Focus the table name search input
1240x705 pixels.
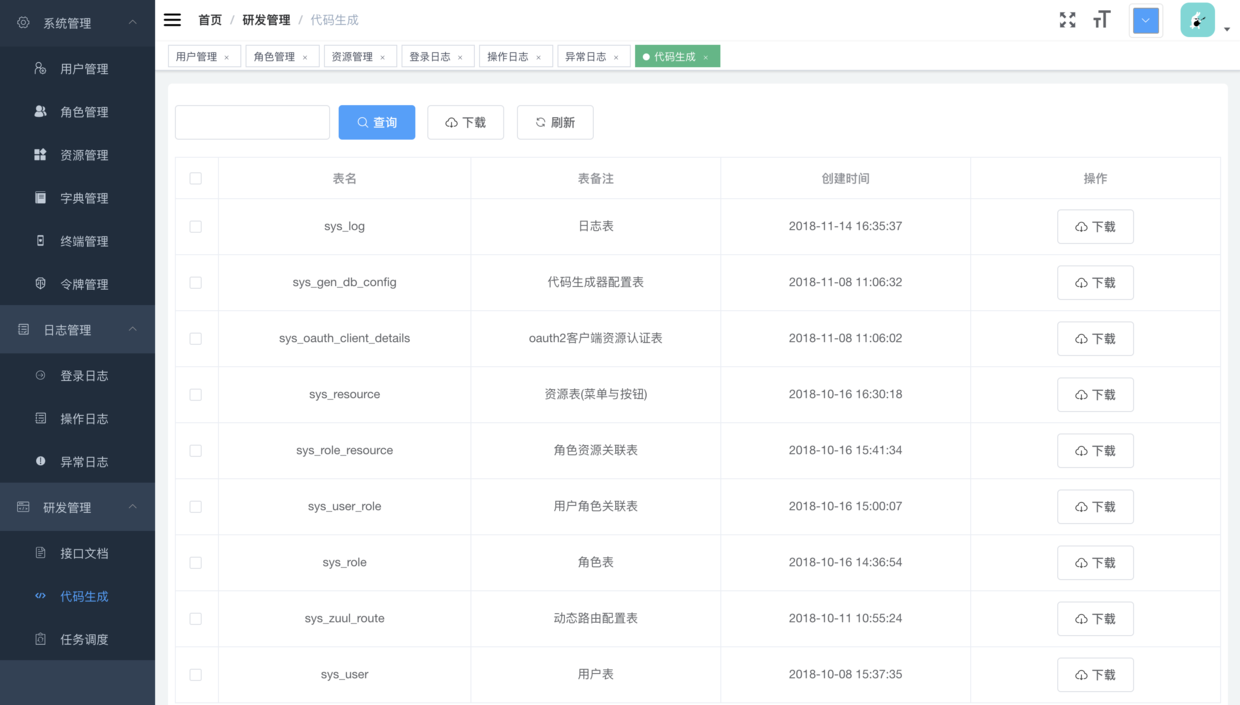(x=252, y=122)
